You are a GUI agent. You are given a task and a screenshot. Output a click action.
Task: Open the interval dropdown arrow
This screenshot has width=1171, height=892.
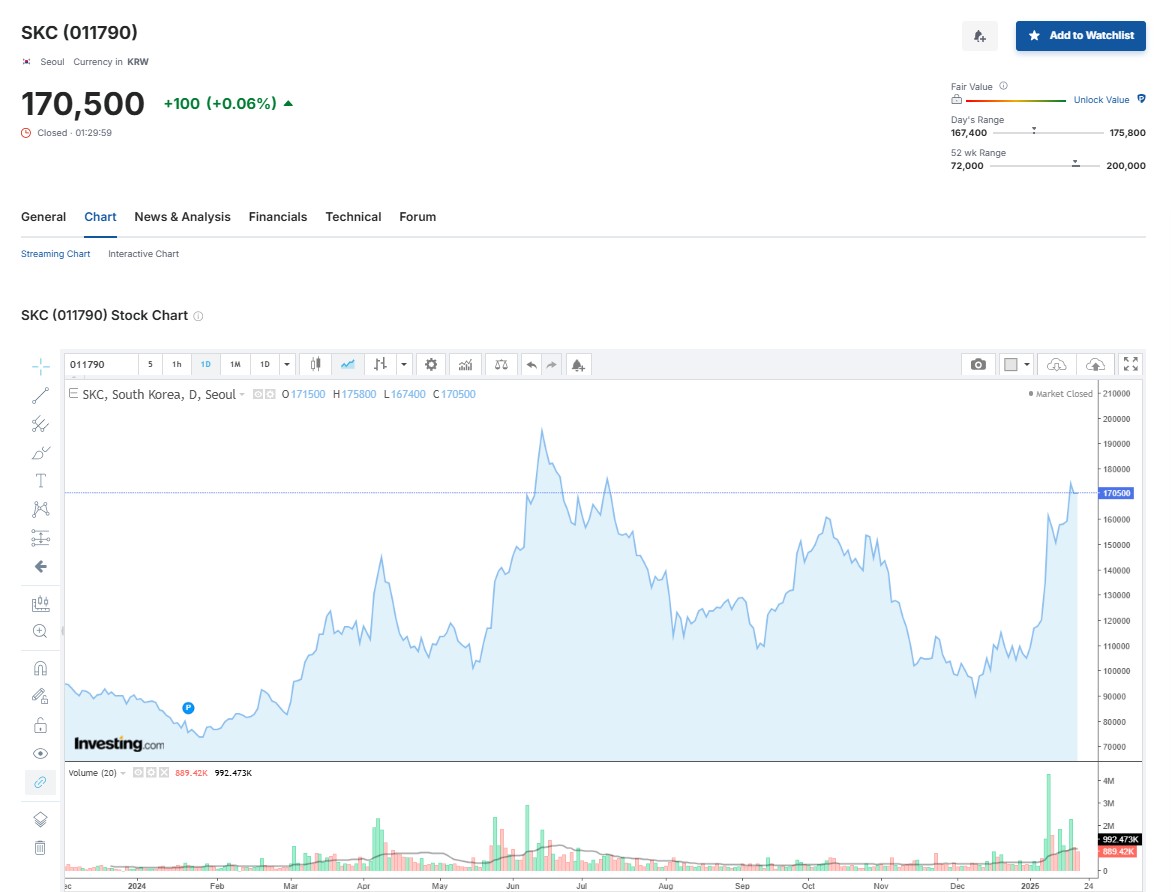(x=287, y=365)
